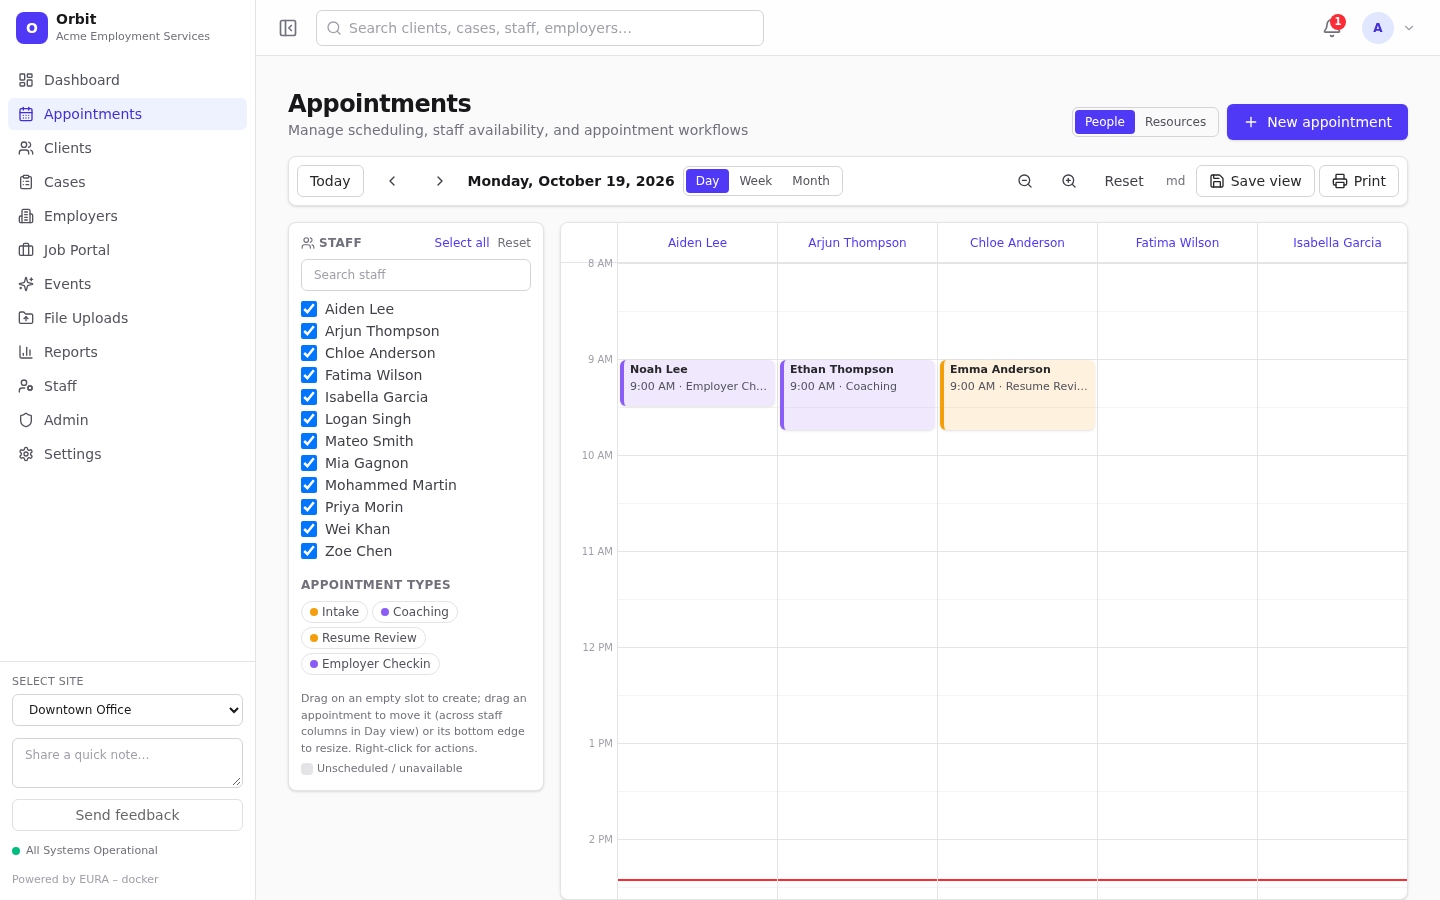The height and width of the screenshot is (900, 1440).
Task: Toggle the sidebar collapse icon
Action: click(x=288, y=28)
